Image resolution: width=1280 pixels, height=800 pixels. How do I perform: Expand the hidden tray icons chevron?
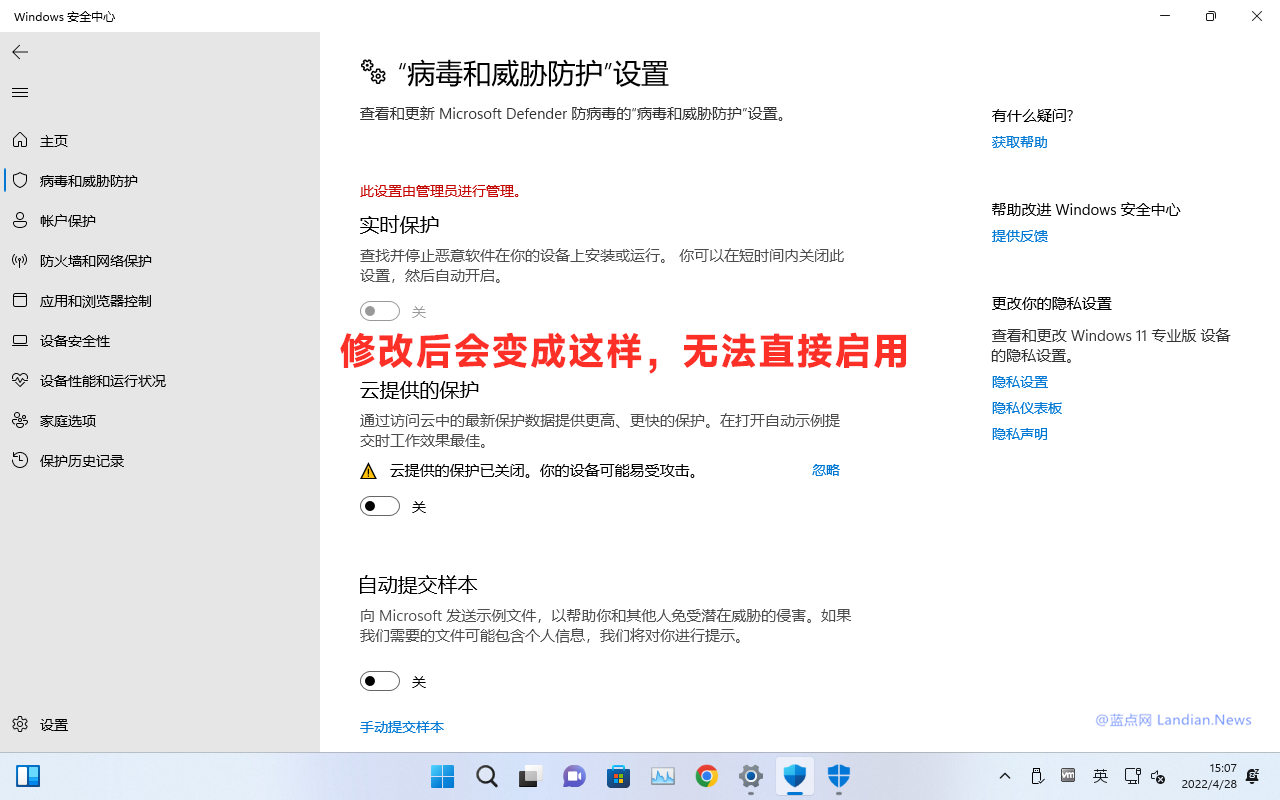(1005, 776)
